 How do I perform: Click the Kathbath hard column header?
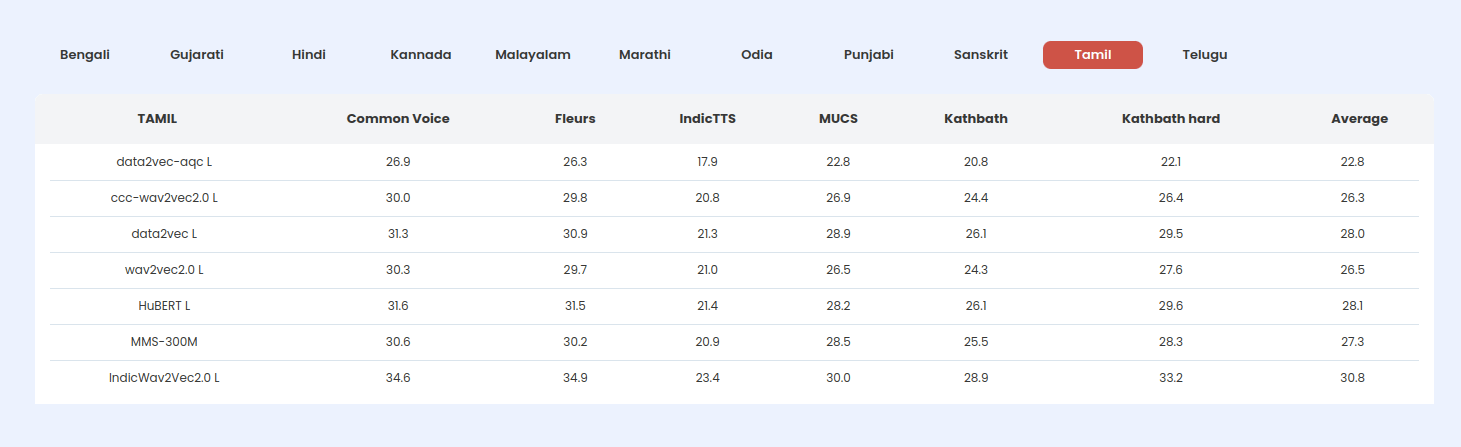click(x=1171, y=119)
